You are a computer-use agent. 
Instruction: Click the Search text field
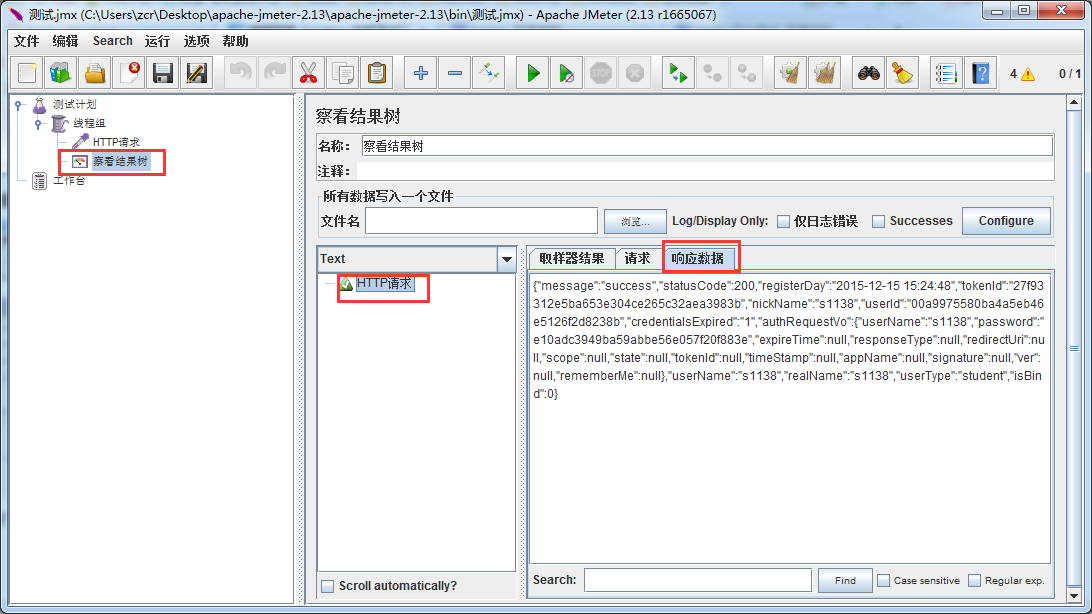(698, 580)
